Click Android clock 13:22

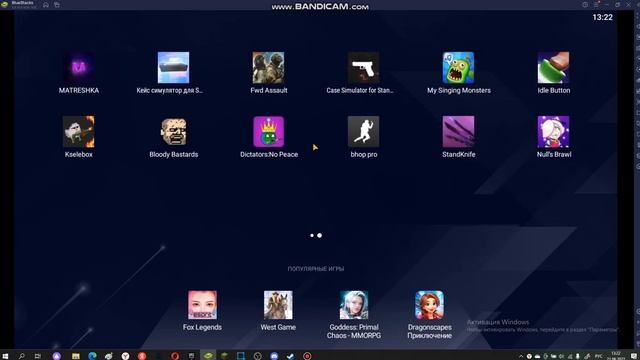tap(602, 17)
